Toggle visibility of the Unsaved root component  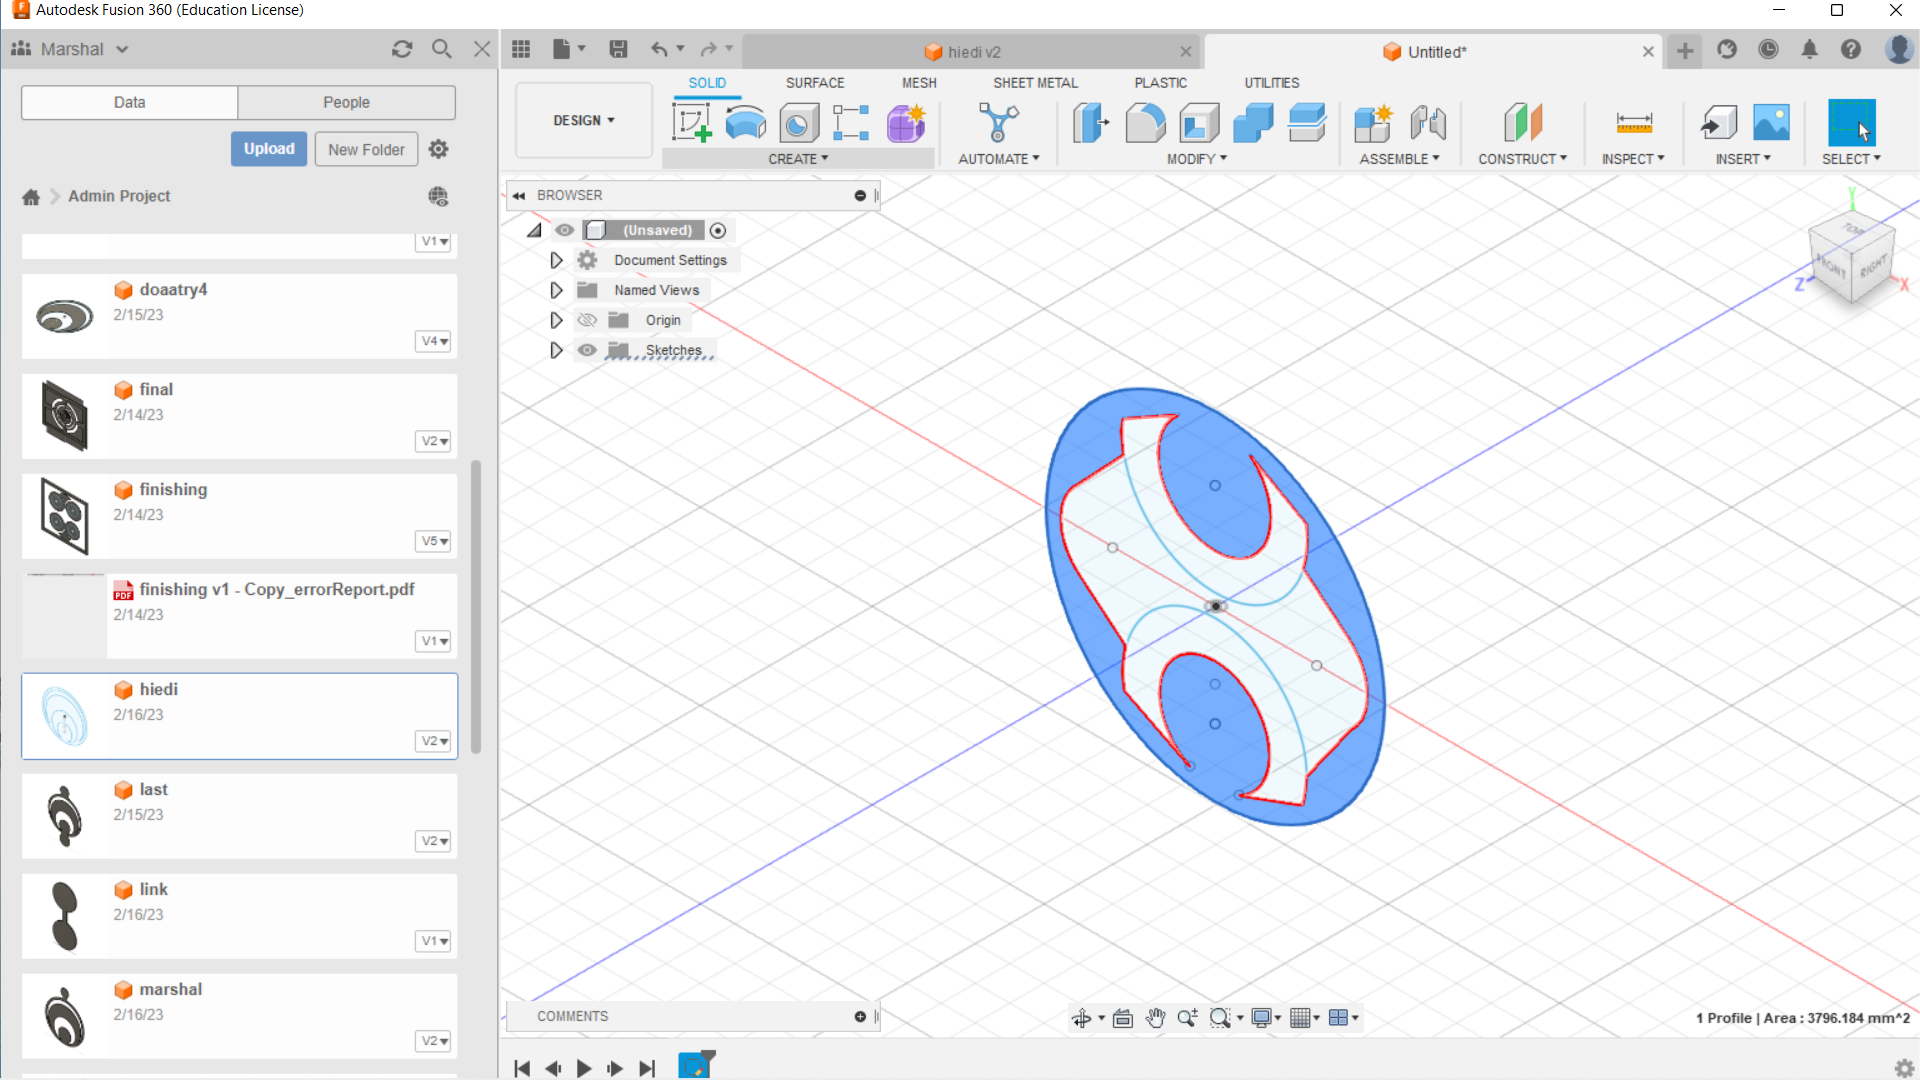pyautogui.click(x=565, y=230)
